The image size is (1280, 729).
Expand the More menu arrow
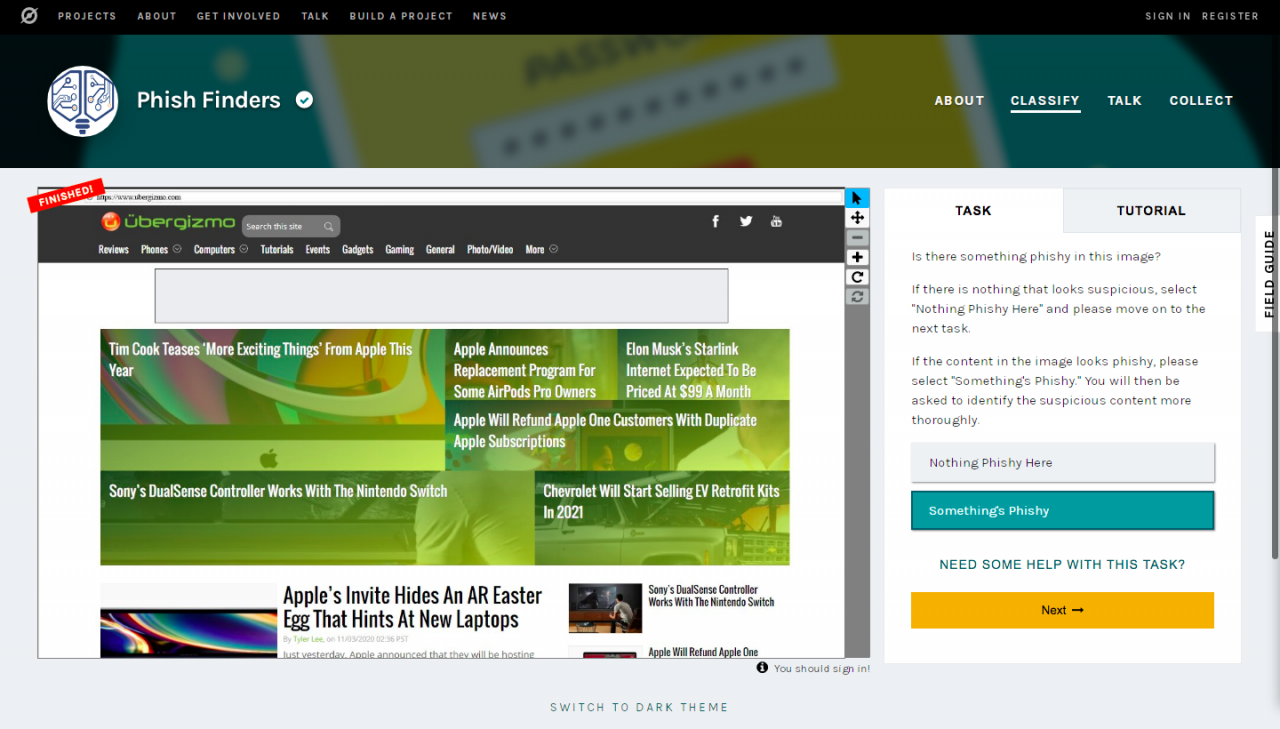click(553, 249)
